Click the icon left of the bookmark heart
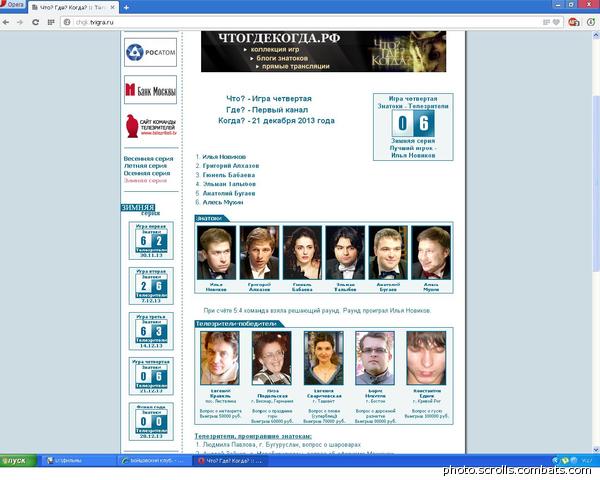The image size is (600, 480). point(546,22)
